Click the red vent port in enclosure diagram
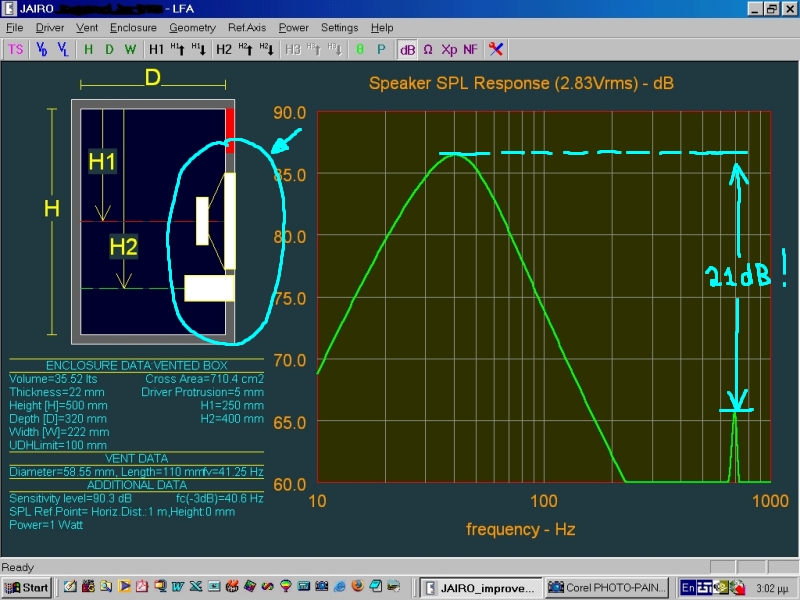The height and width of the screenshot is (600, 800). 230,130
